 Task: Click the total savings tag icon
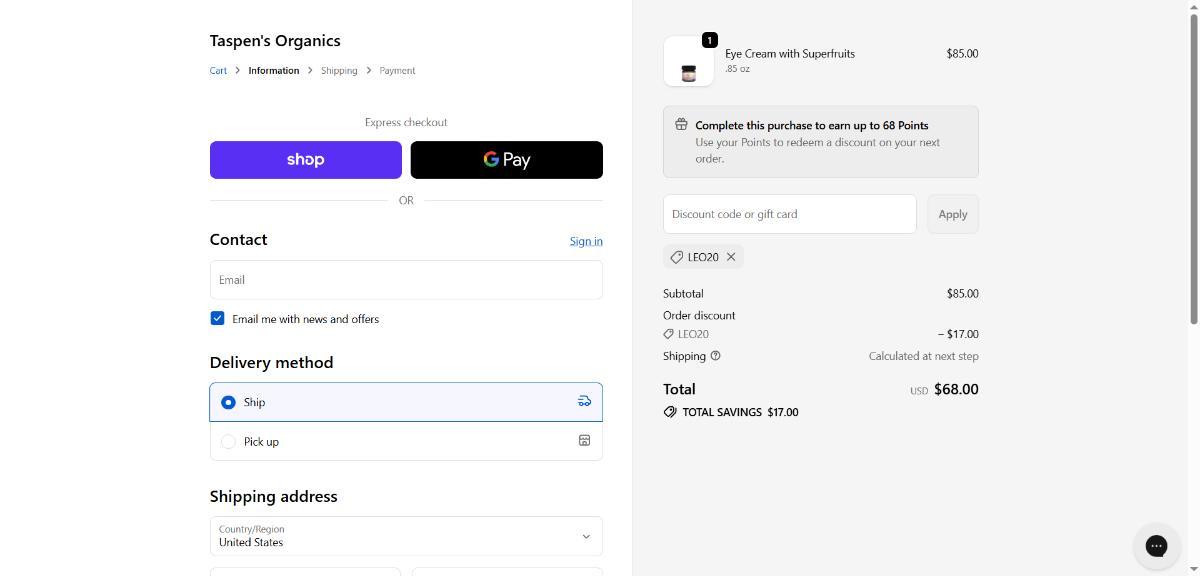[x=670, y=412]
